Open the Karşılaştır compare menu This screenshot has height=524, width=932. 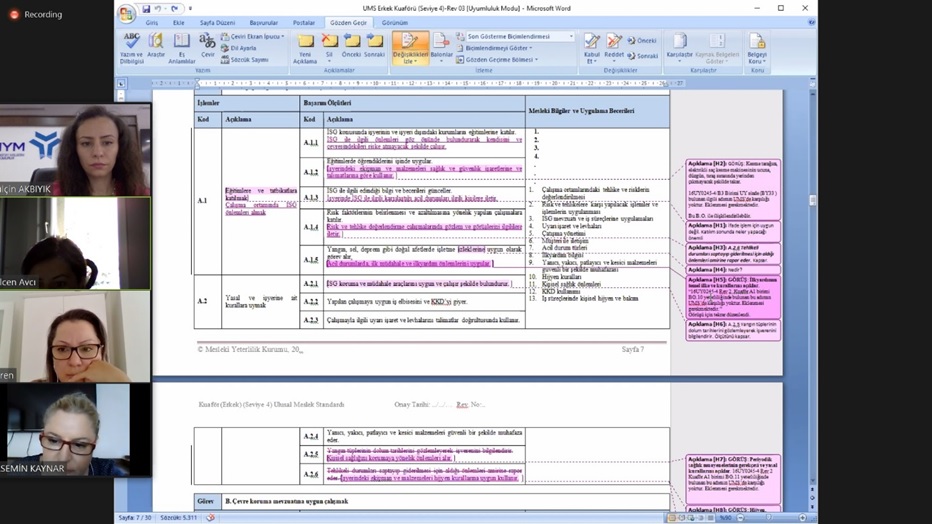pos(679,46)
